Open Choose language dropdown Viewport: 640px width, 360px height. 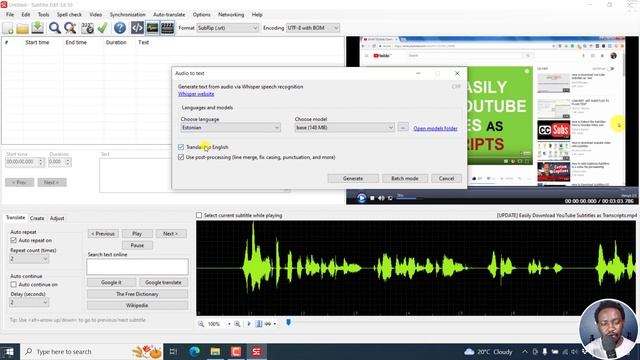(231, 128)
